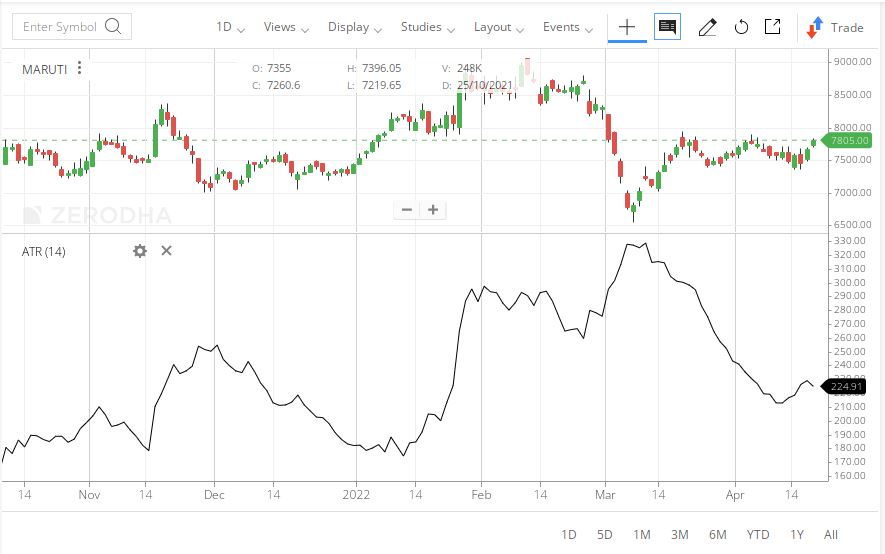Open MARUTI three-dot options menu
This screenshot has height=554, width=885.
[x=80, y=68]
